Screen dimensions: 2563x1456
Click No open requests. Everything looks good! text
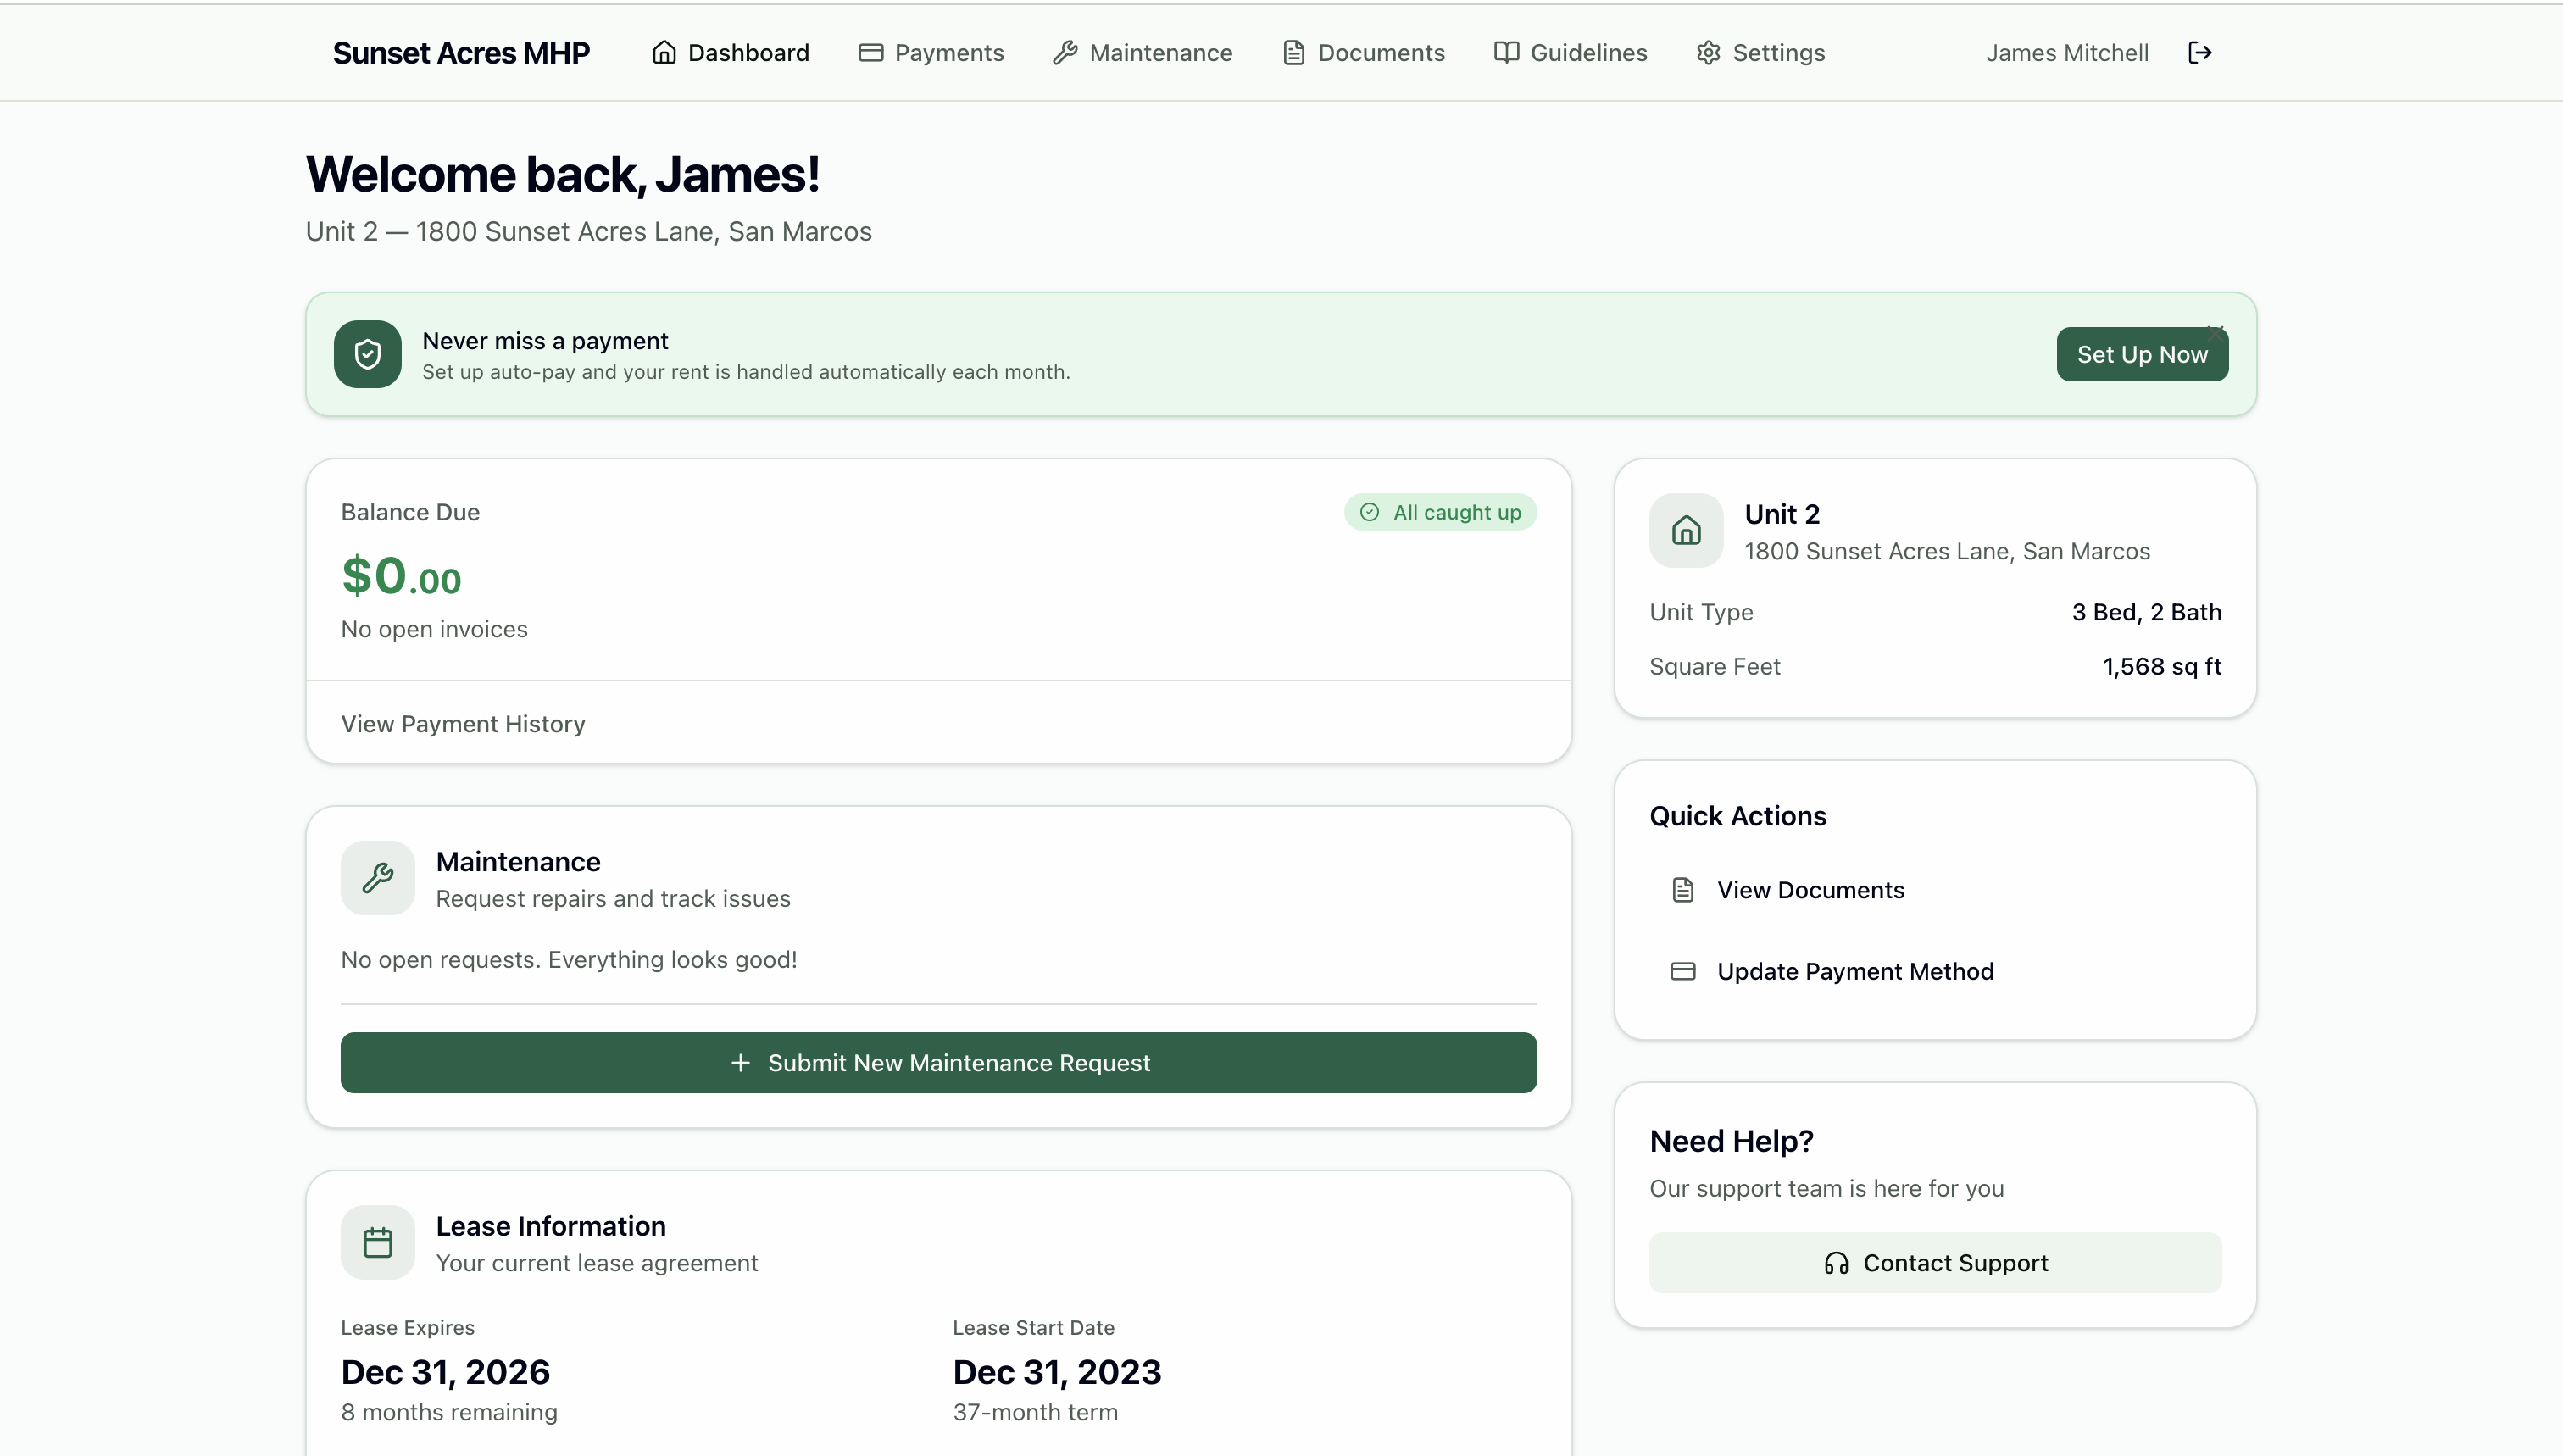(569, 959)
